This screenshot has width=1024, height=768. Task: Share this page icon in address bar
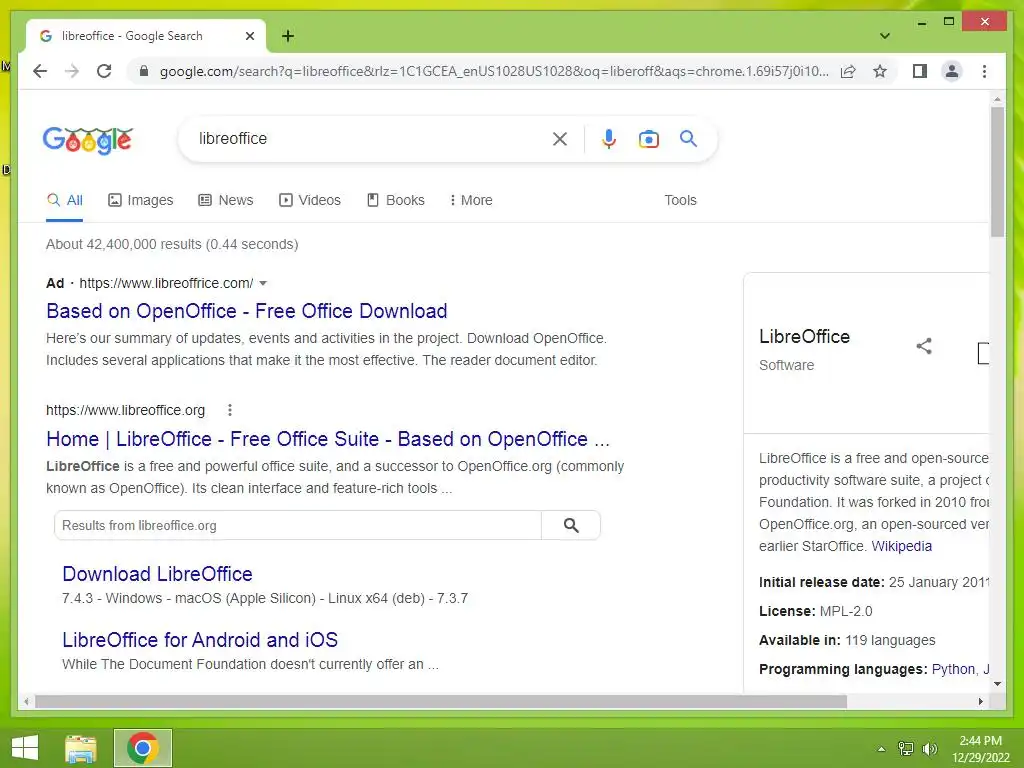(848, 71)
